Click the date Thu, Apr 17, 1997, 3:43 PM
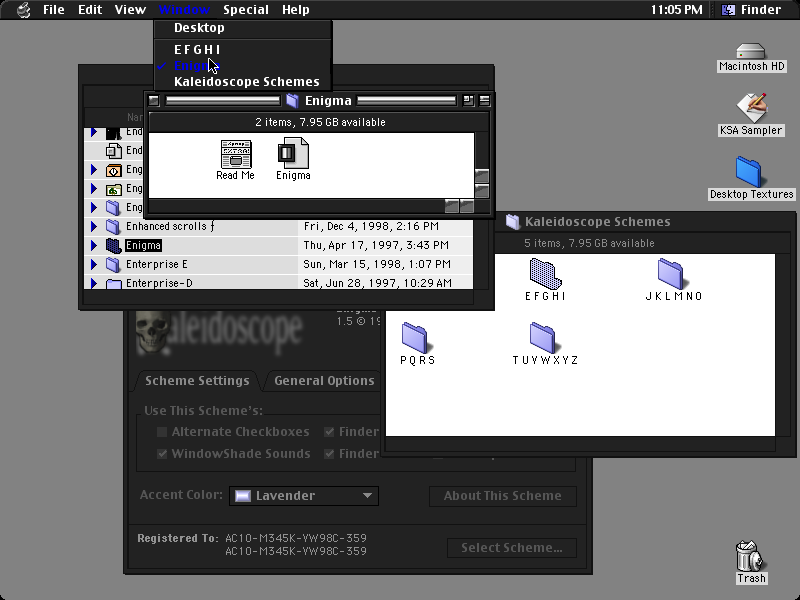The width and height of the screenshot is (800, 600). [376, 245]
